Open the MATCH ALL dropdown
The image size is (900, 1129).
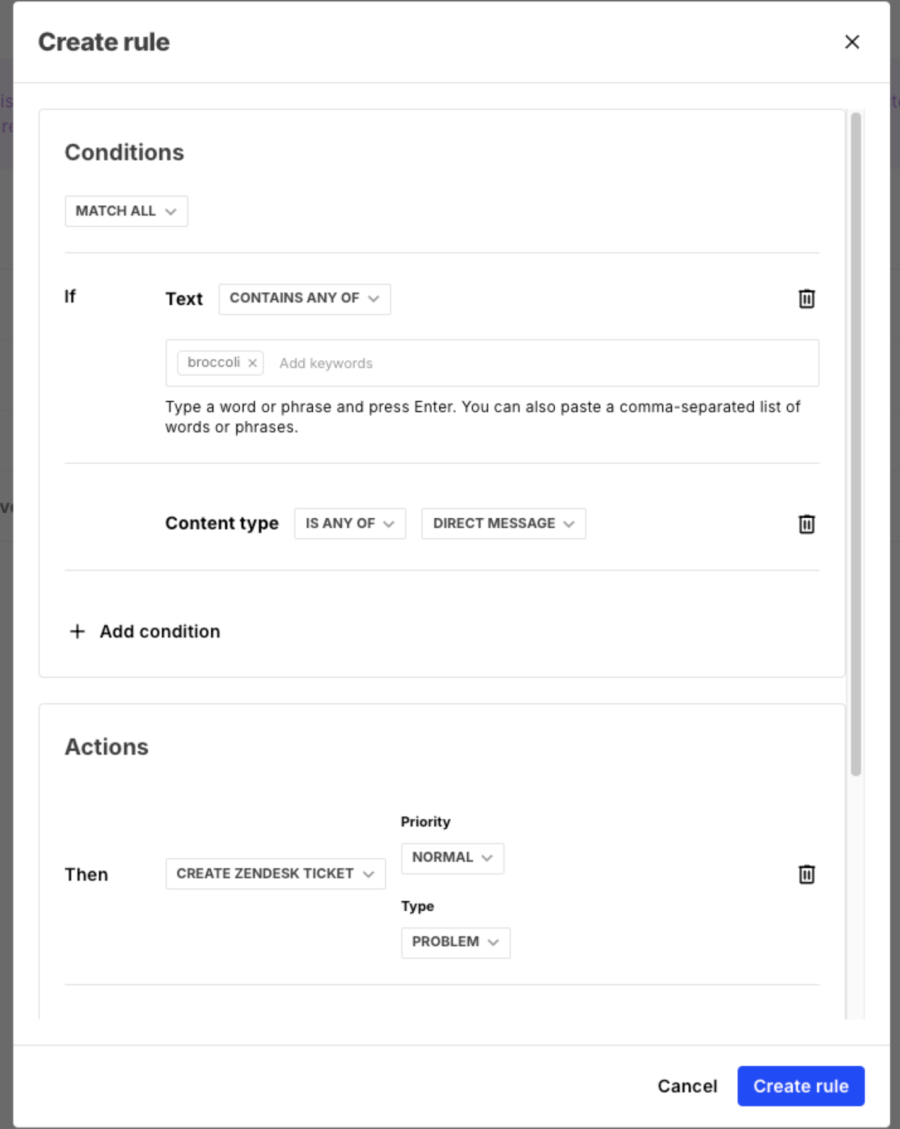[x=126, y=211]
